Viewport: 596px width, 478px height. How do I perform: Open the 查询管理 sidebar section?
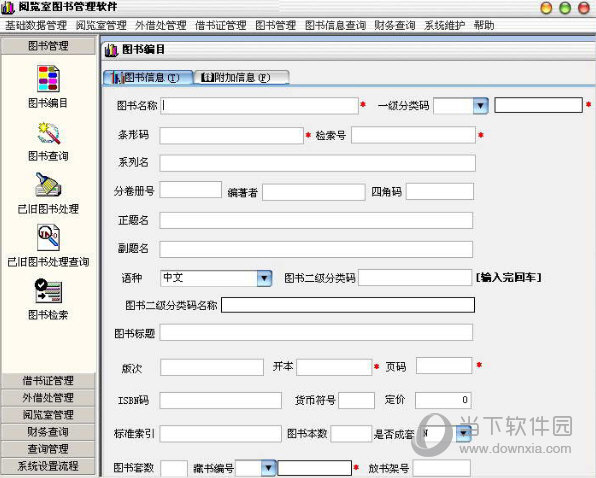point(48,449)
